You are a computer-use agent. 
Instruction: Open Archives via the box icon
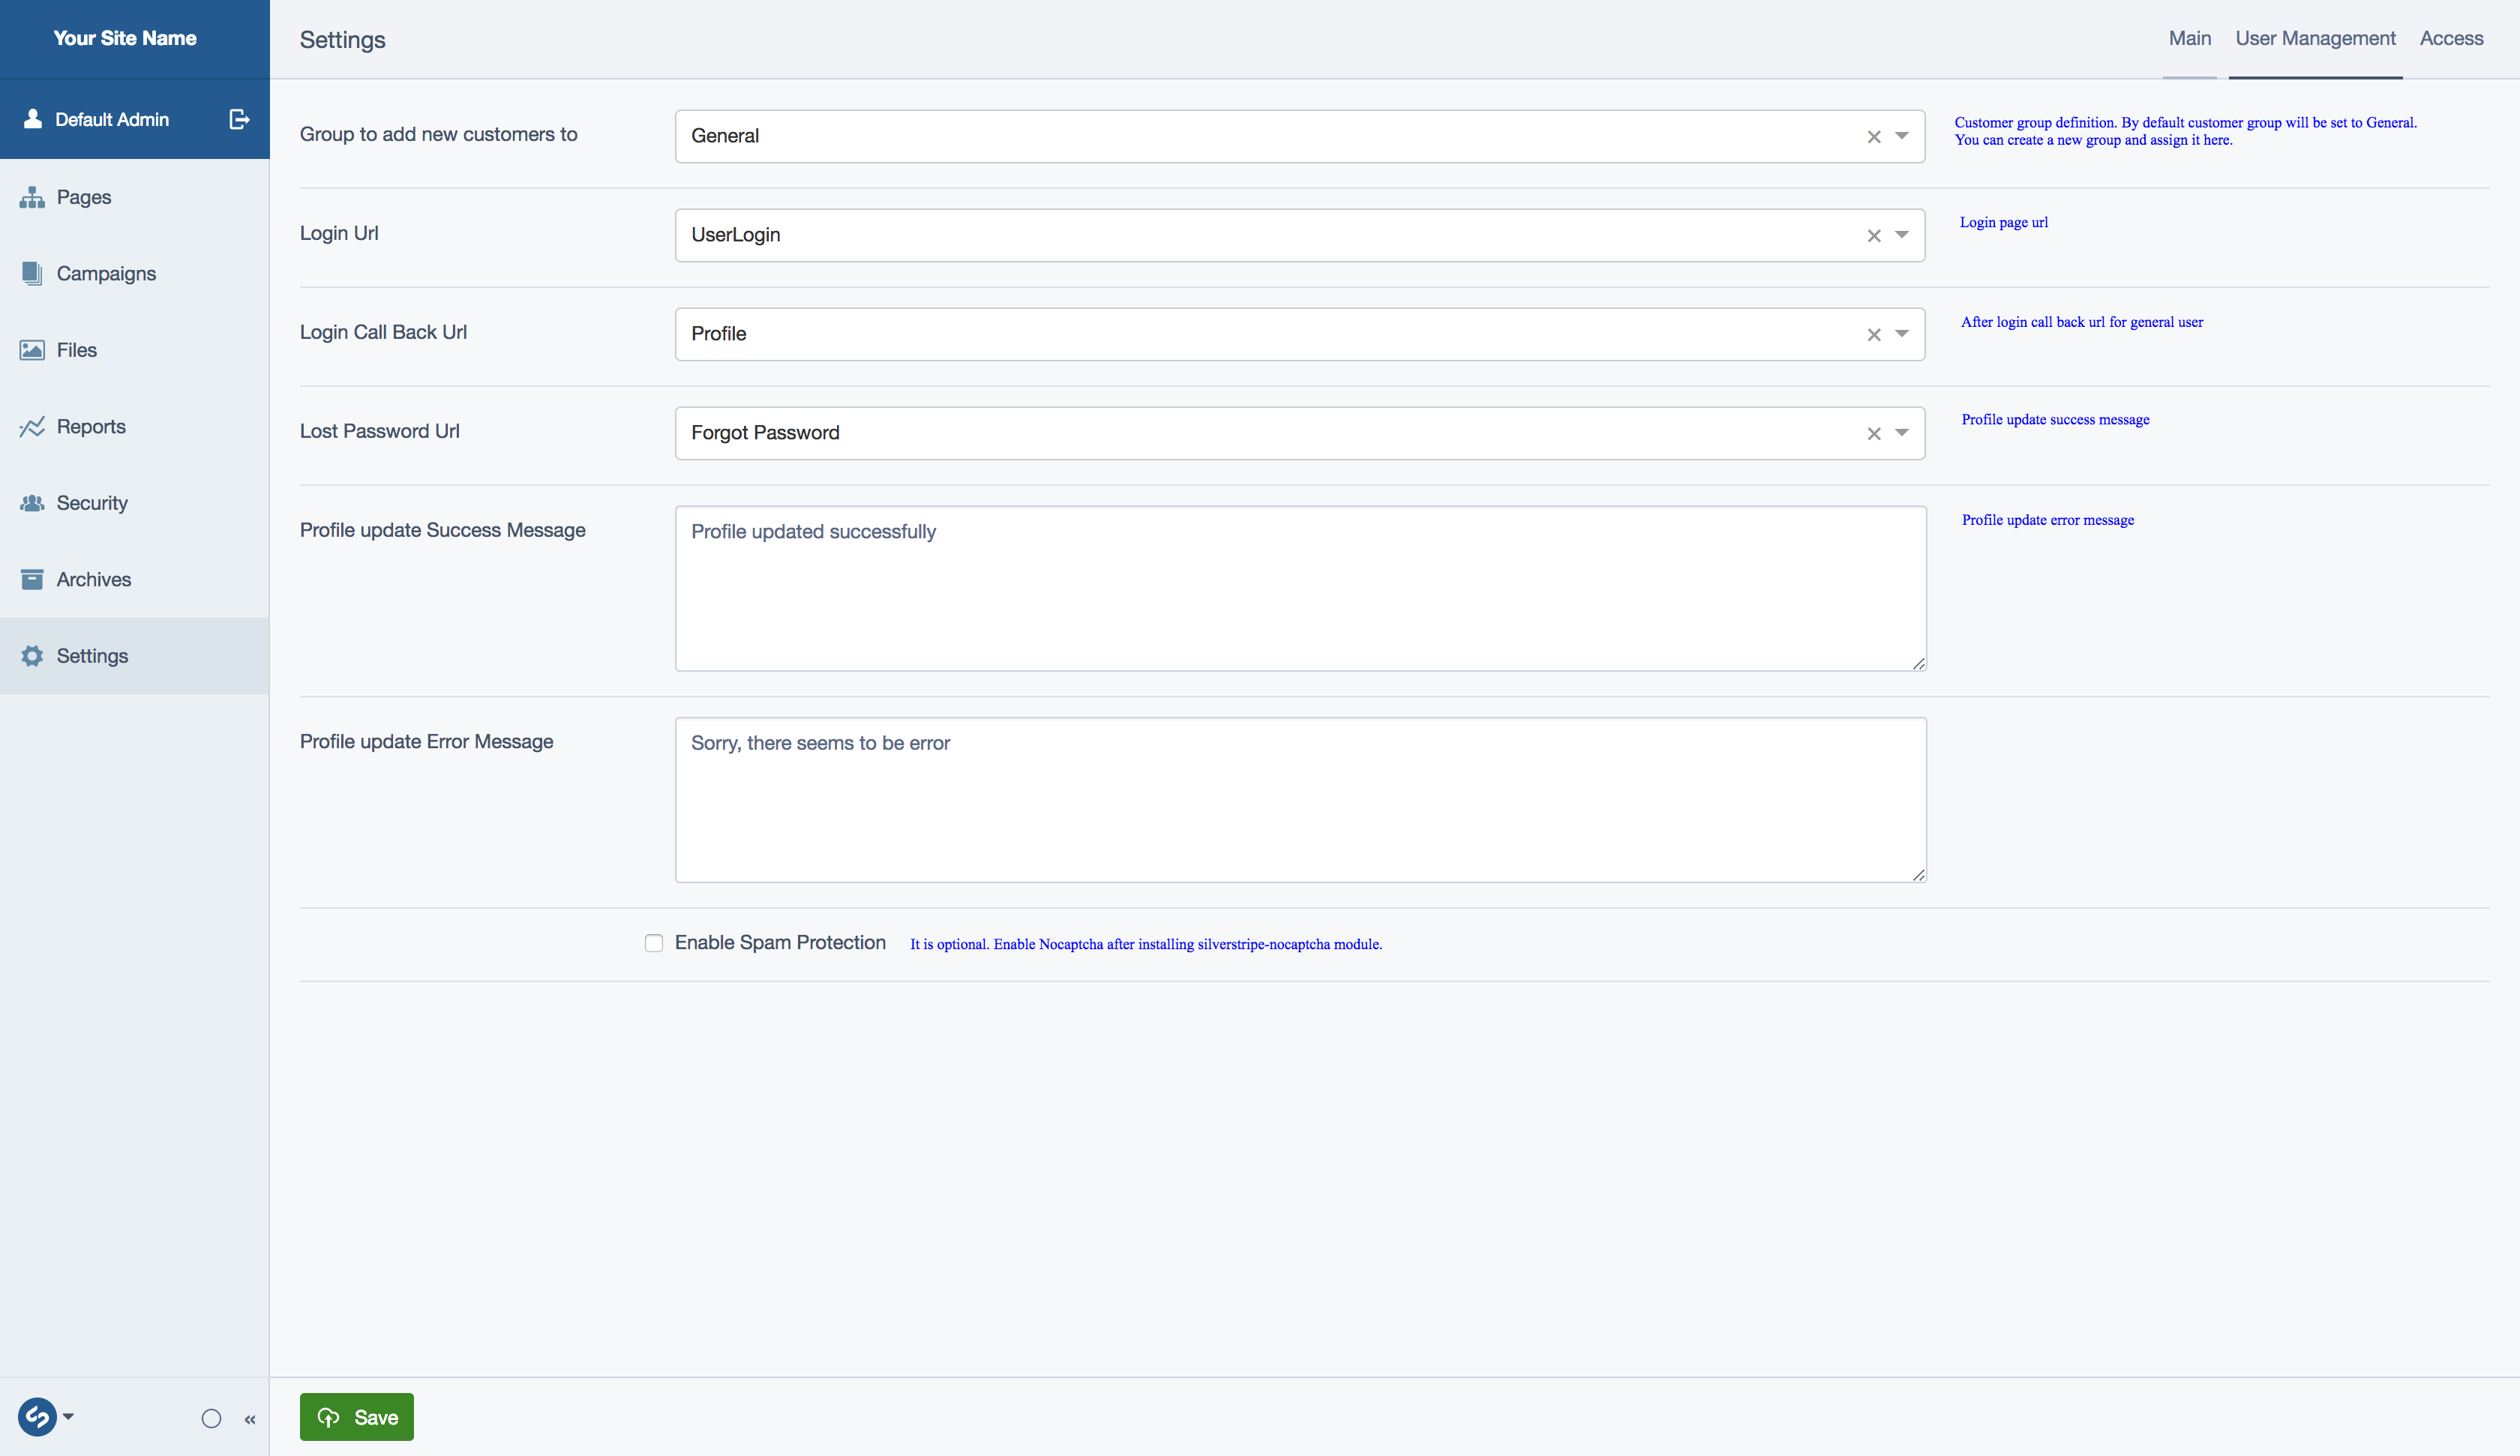(32, 579)
